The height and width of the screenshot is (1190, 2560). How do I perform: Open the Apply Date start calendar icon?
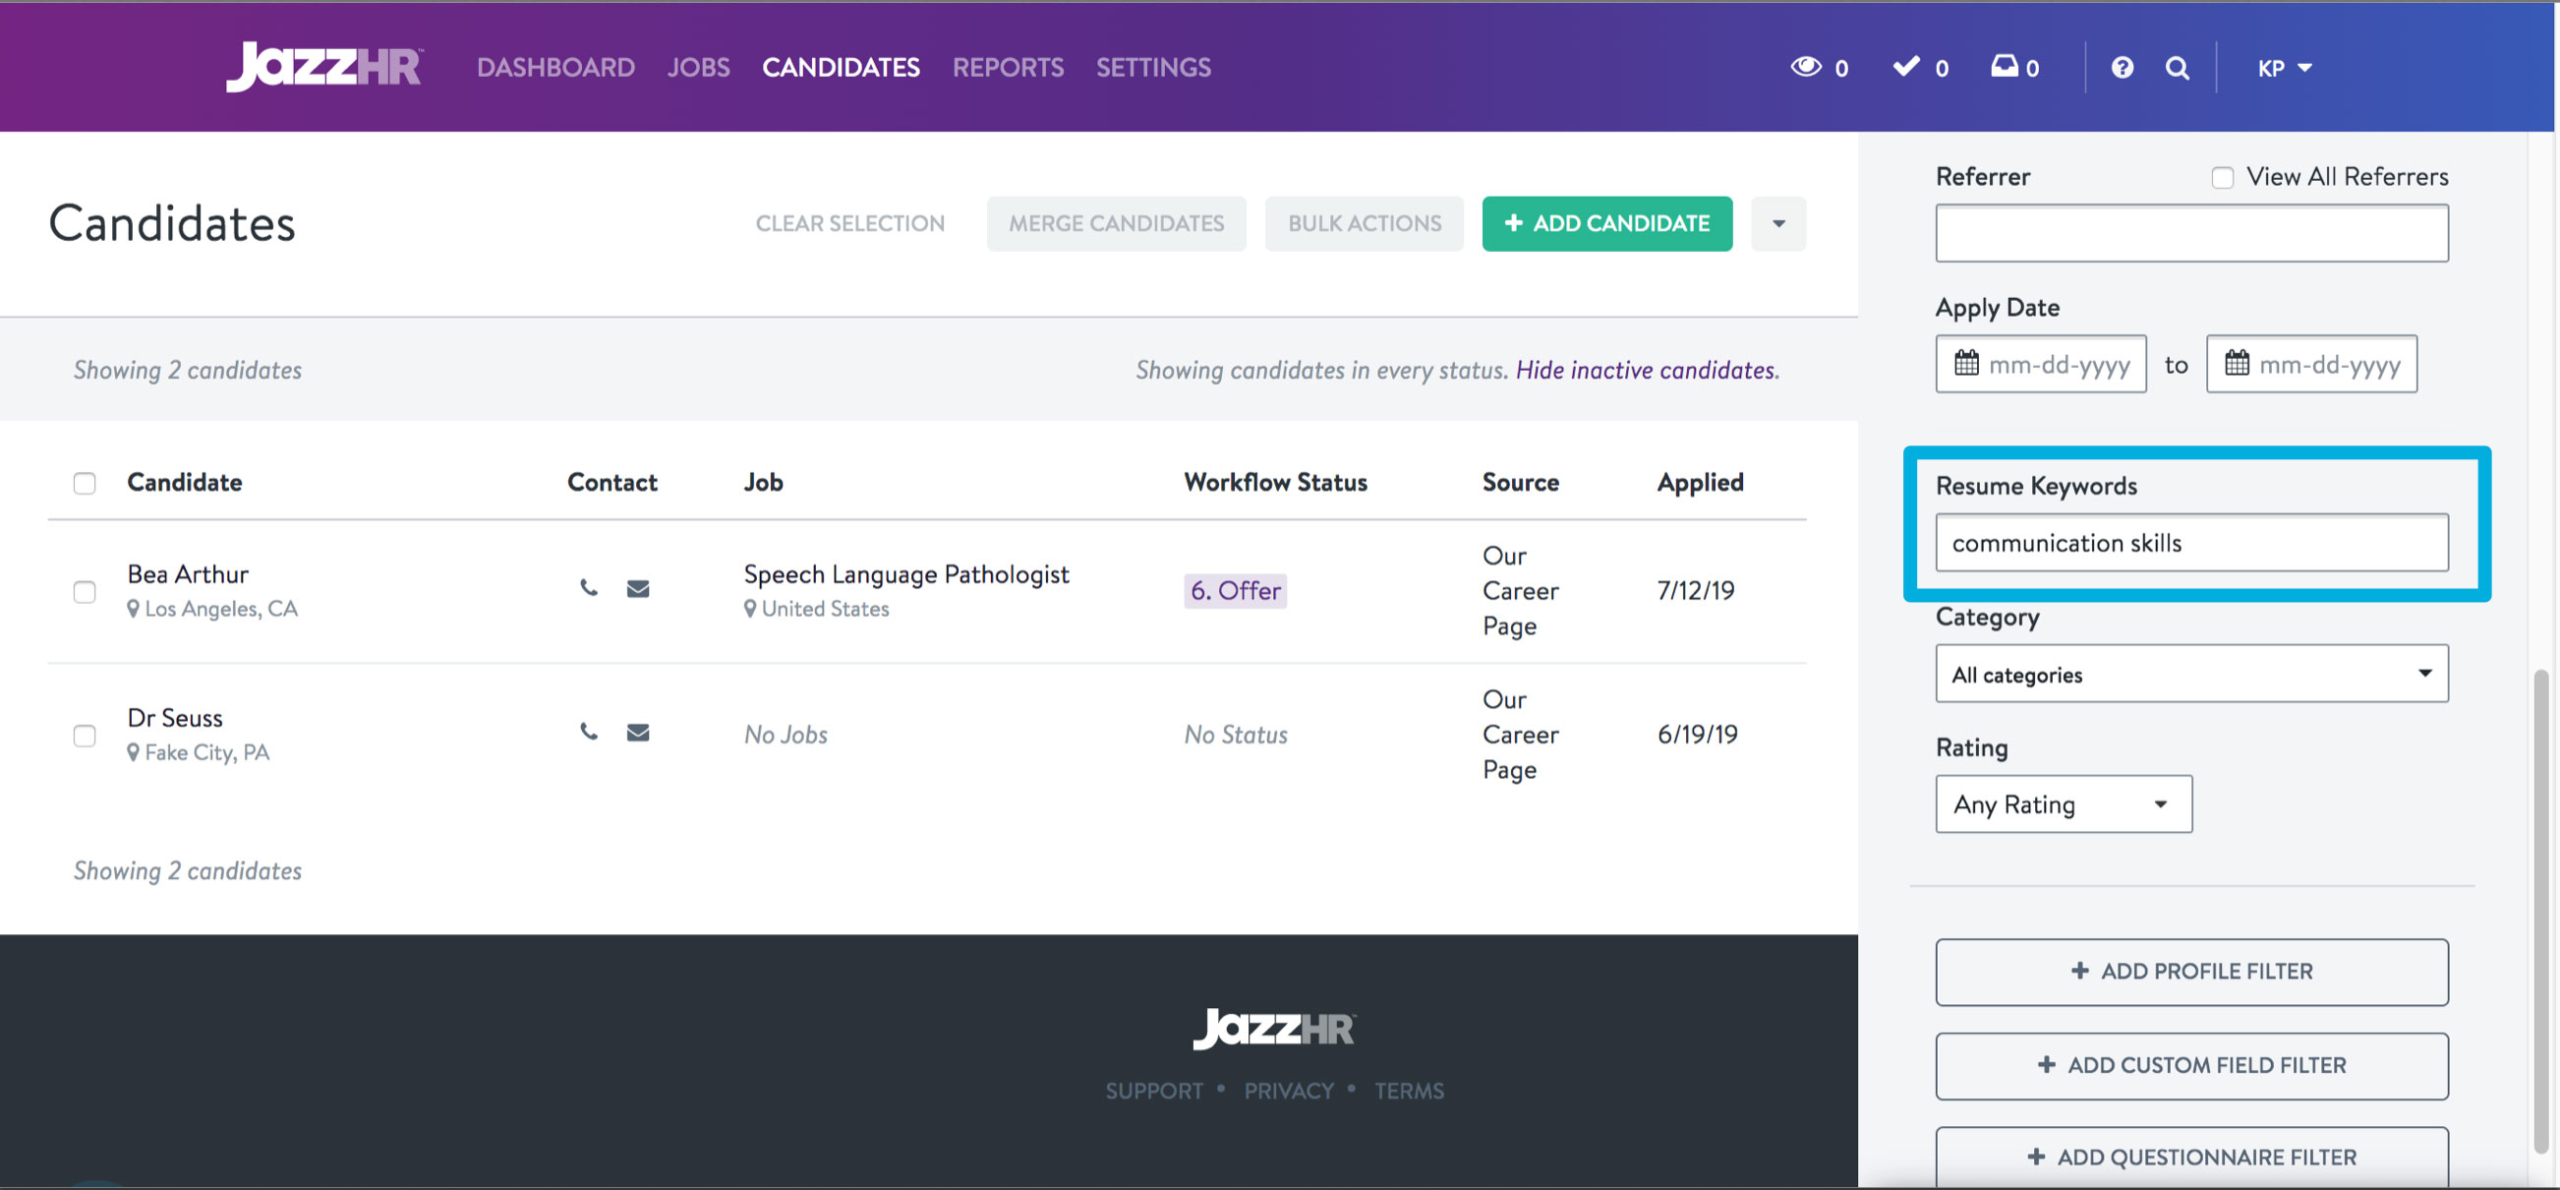coord(1966,364)
